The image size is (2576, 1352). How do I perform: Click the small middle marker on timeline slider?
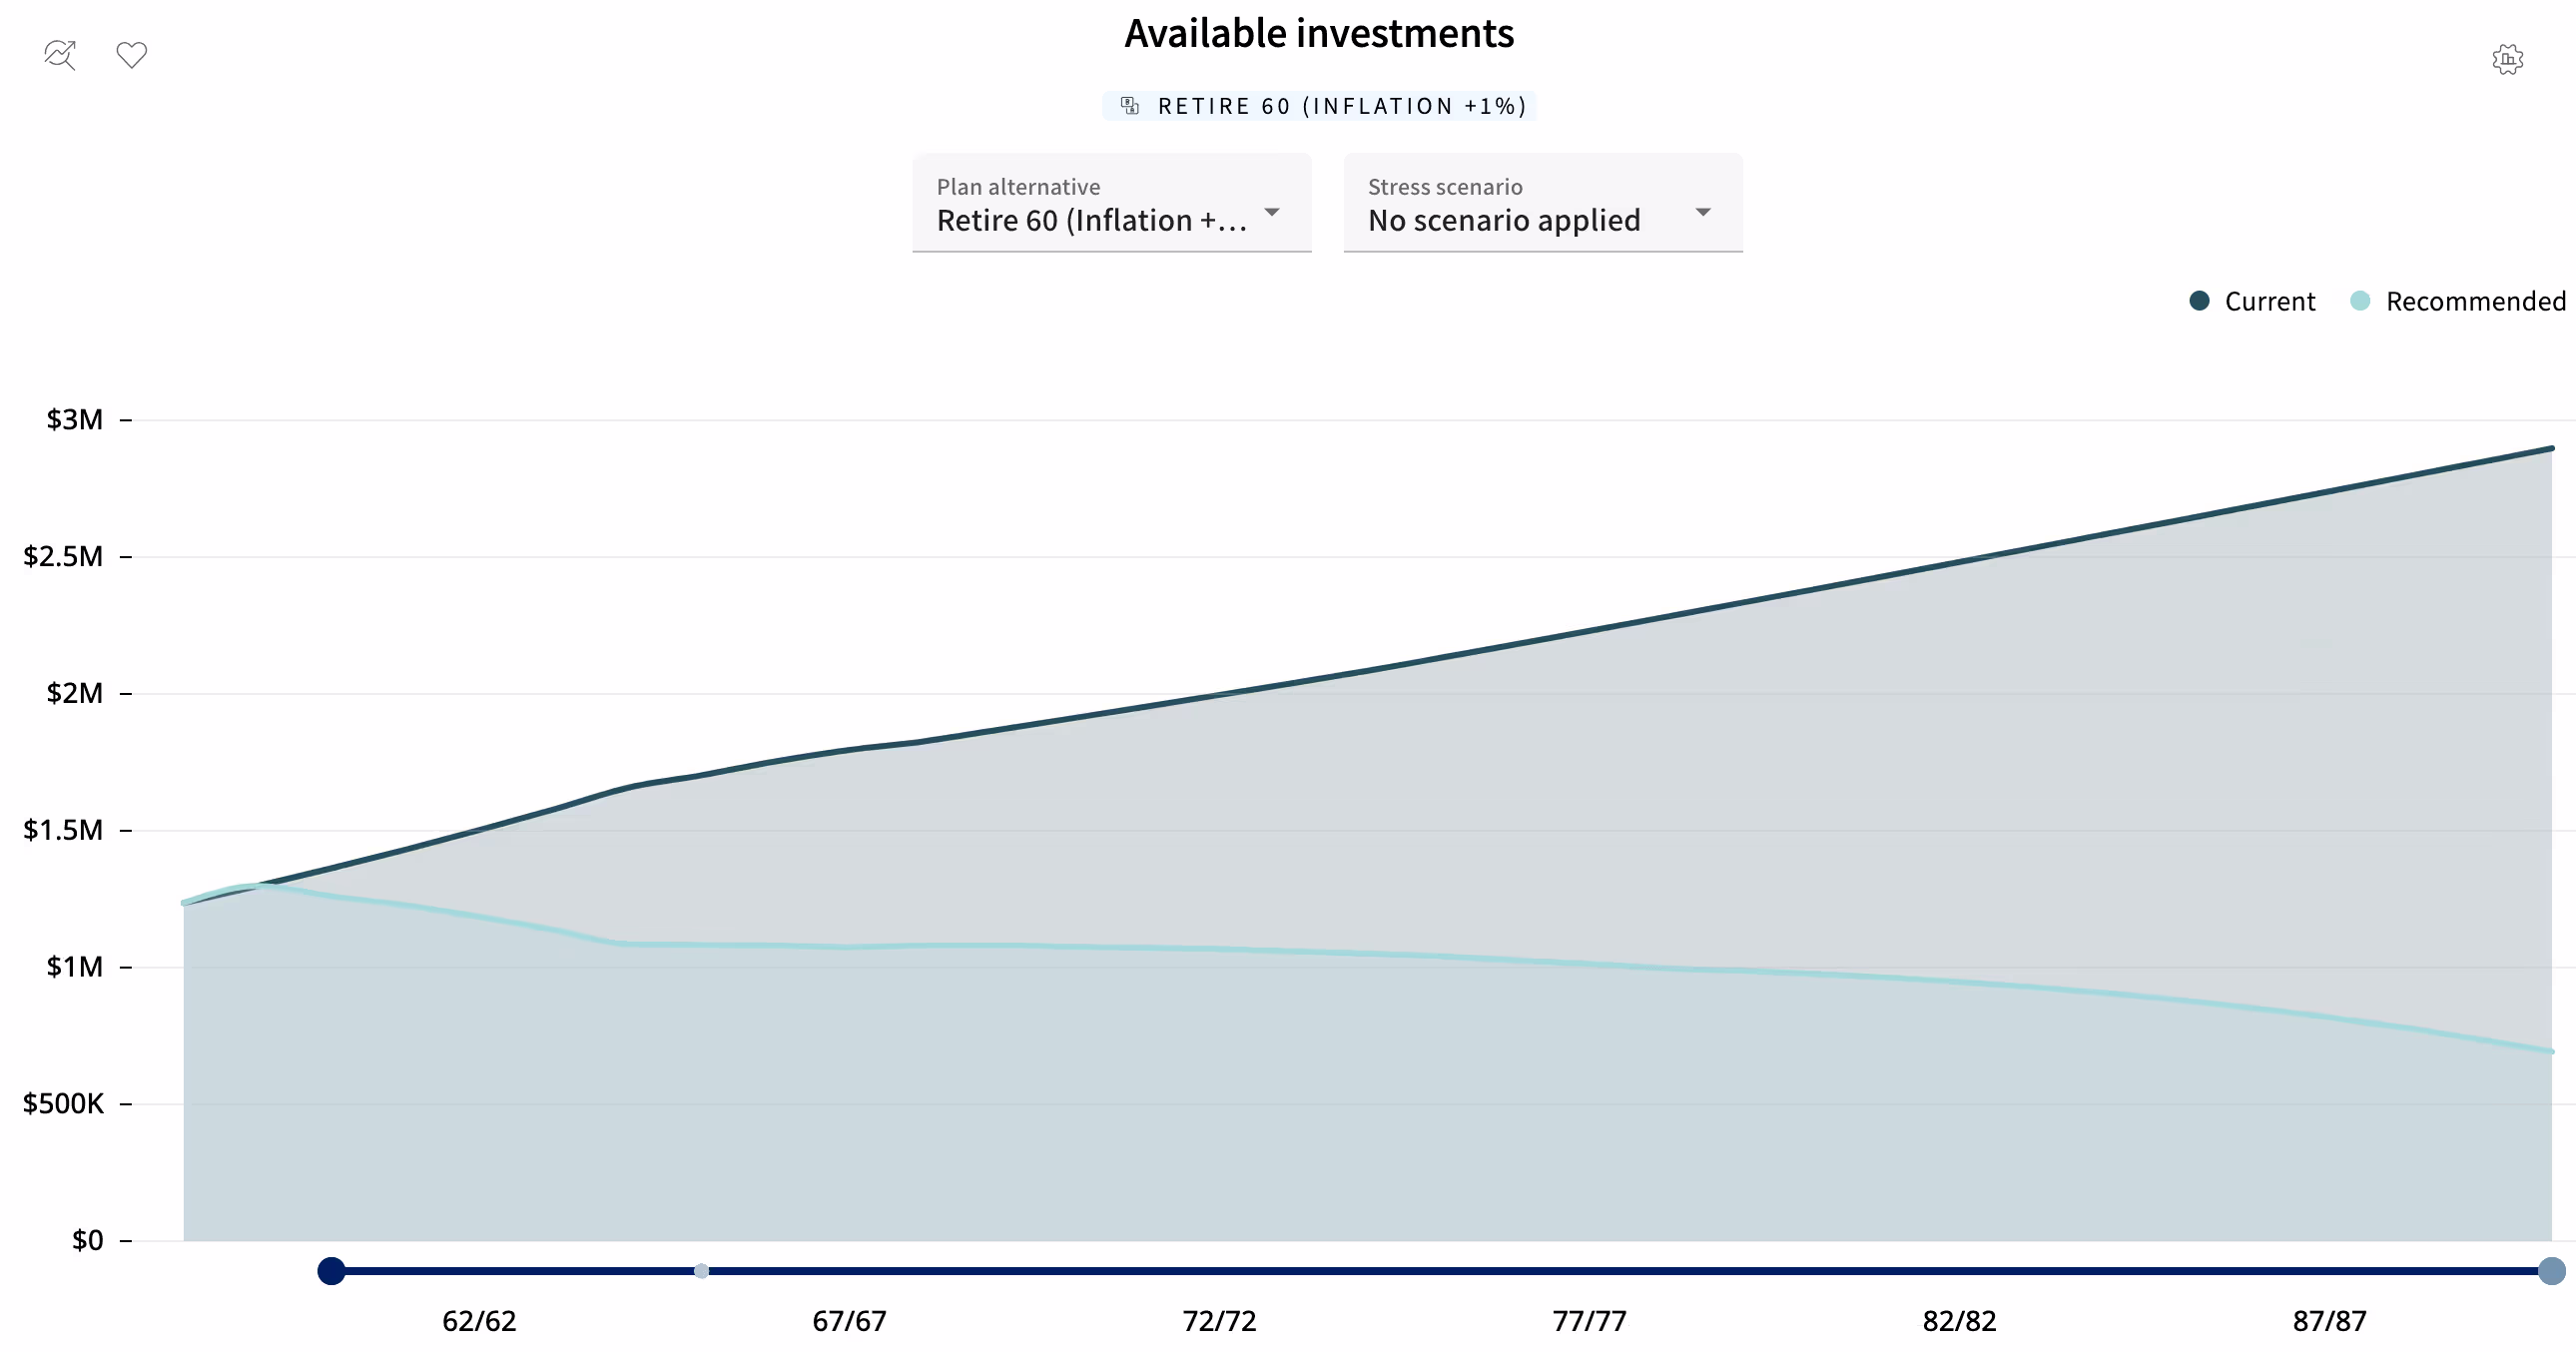coord(701,1271)
